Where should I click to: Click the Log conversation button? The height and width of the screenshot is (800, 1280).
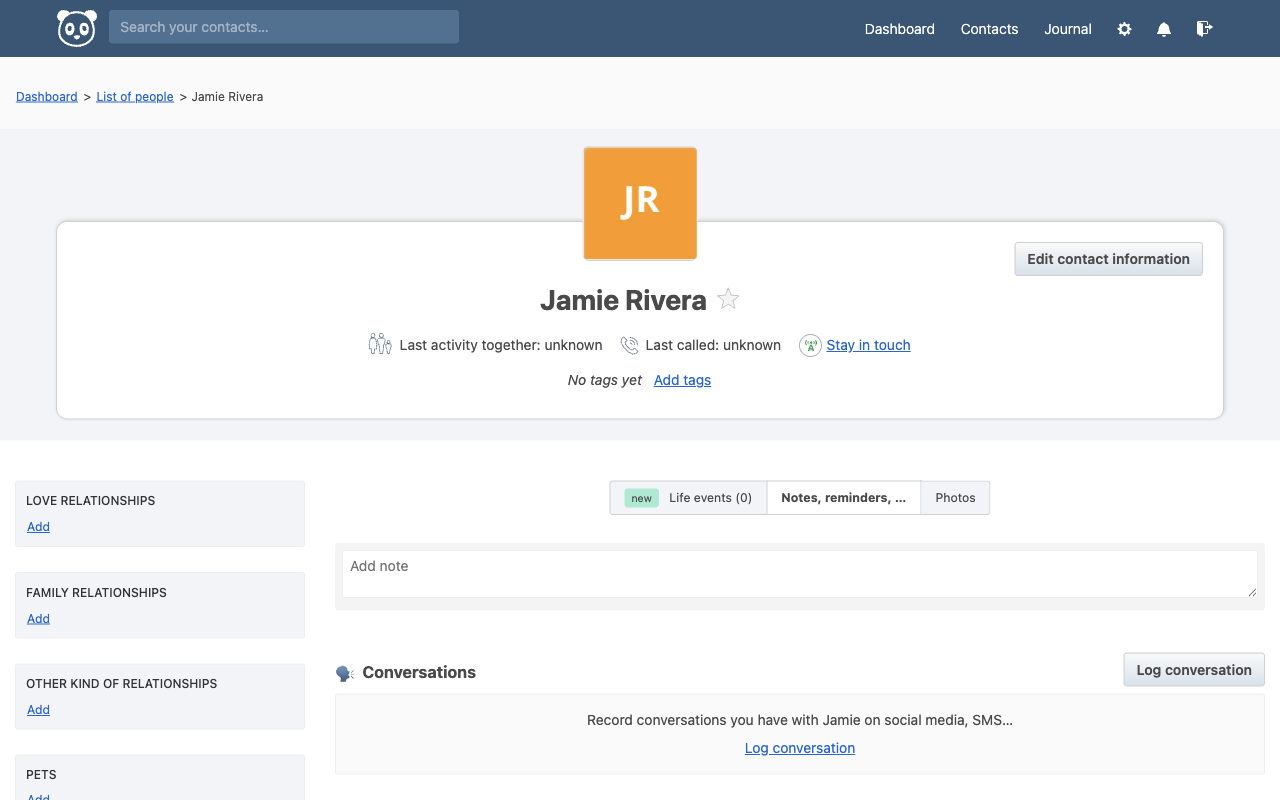click(x=1194, y=670)
